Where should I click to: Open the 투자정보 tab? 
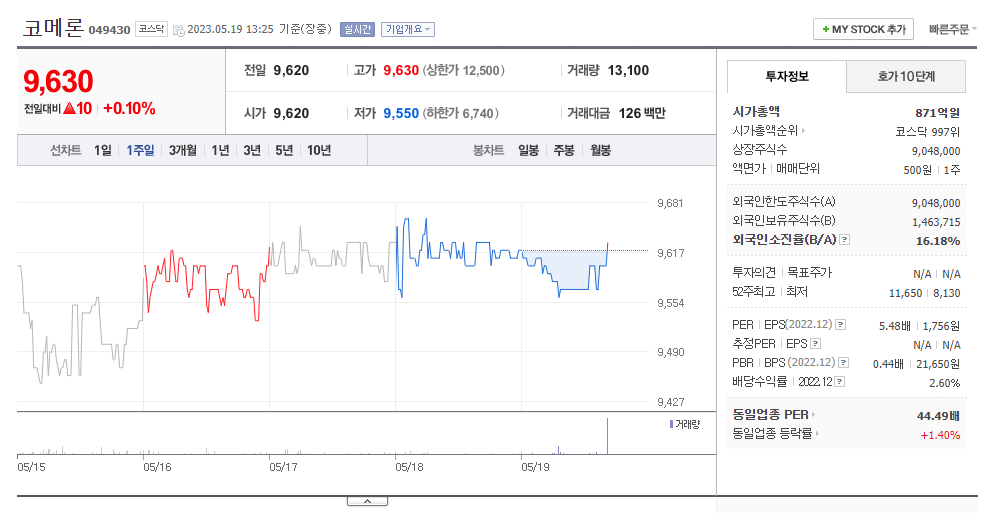point(787,77)
